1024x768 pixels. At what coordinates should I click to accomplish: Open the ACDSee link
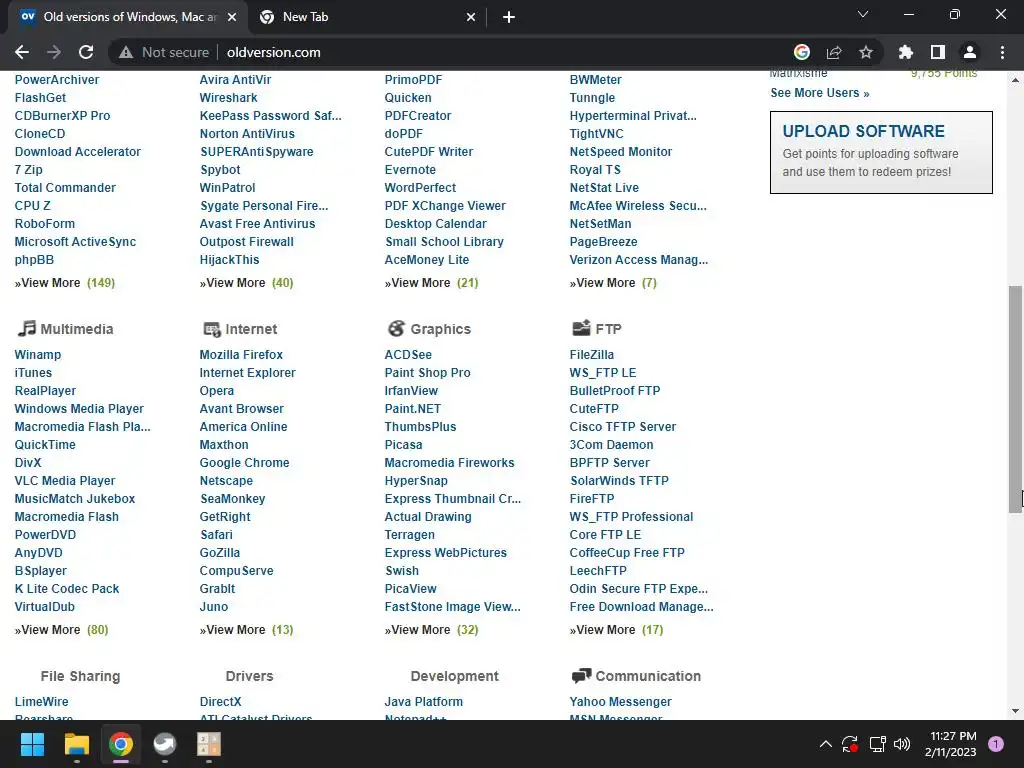click(408, 355)
